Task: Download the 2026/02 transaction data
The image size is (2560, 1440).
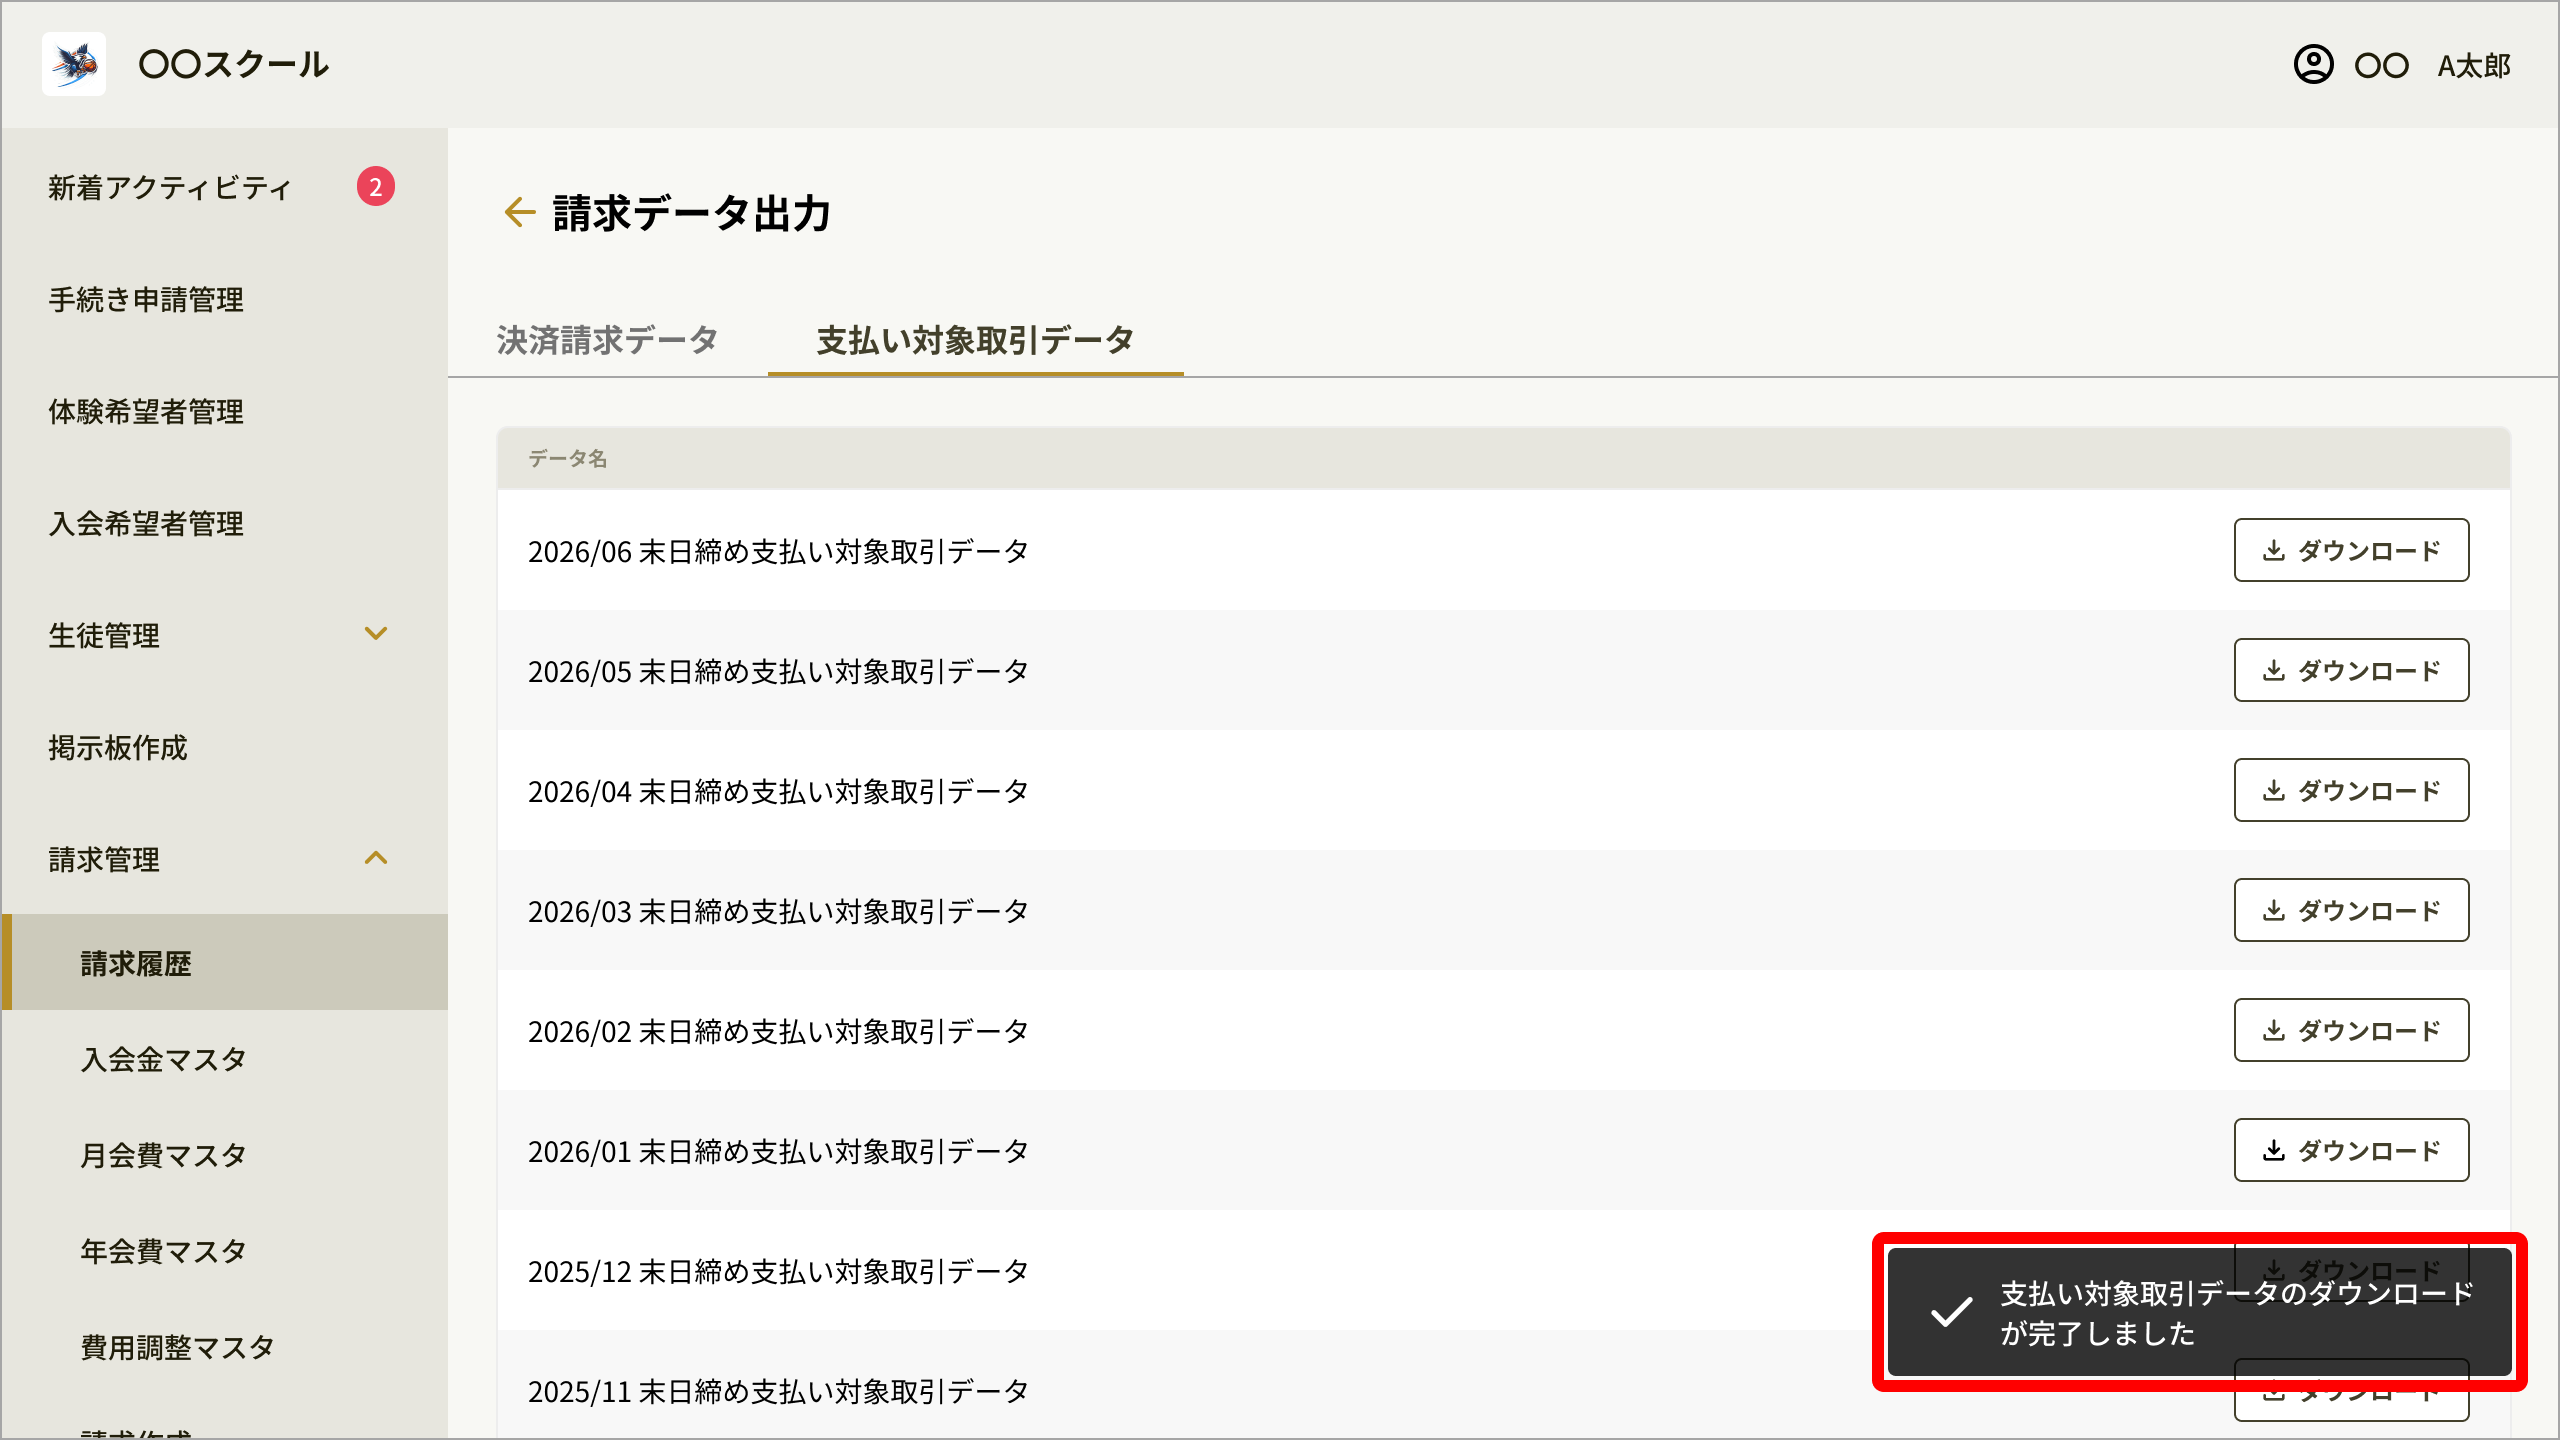Action: point(2351,1030)
